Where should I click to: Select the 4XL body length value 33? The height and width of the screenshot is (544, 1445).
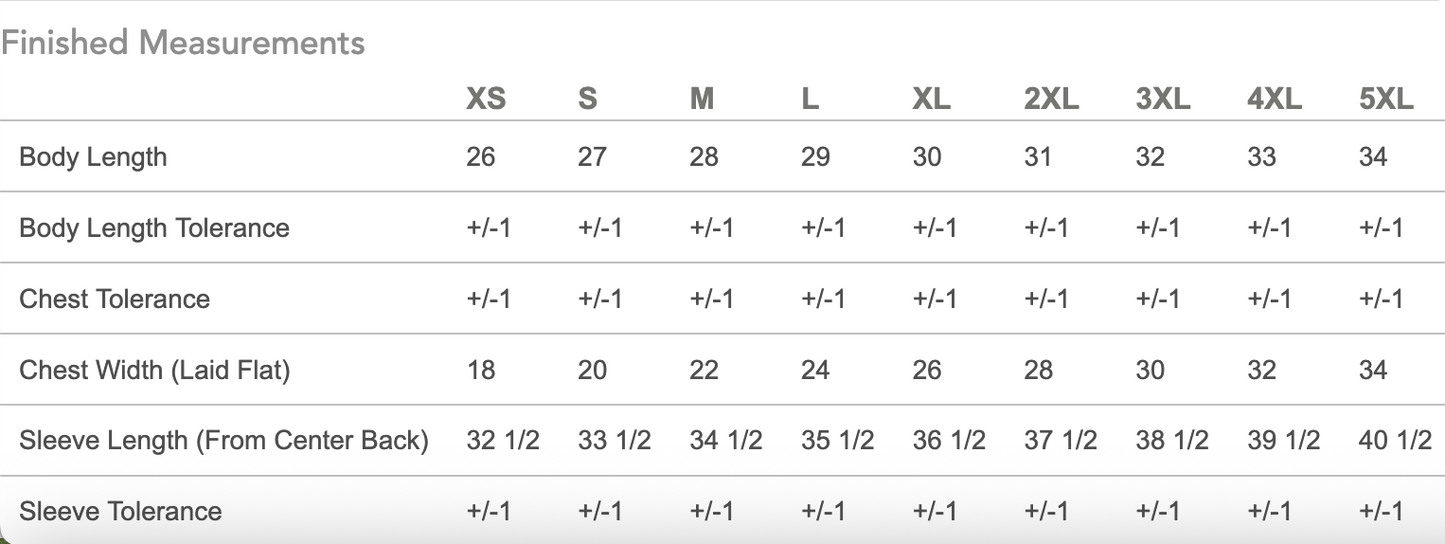tap(1262, 157)
